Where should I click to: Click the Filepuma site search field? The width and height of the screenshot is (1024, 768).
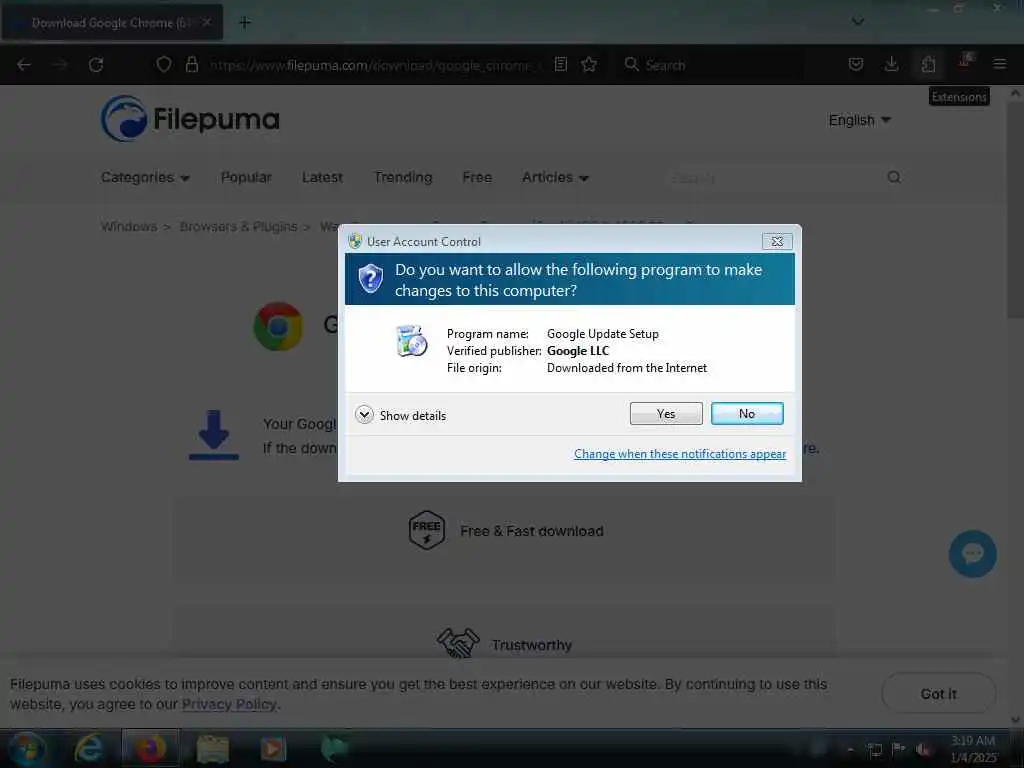tap(774, 178)
